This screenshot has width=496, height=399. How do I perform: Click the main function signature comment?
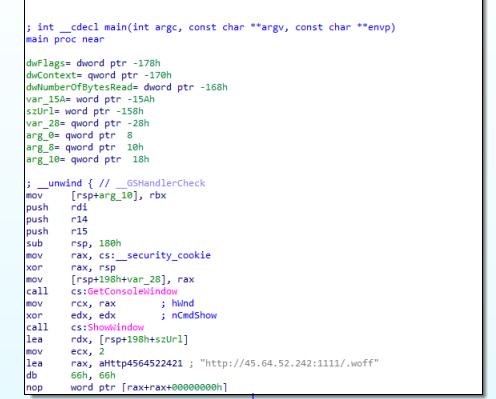click(211, 27)
